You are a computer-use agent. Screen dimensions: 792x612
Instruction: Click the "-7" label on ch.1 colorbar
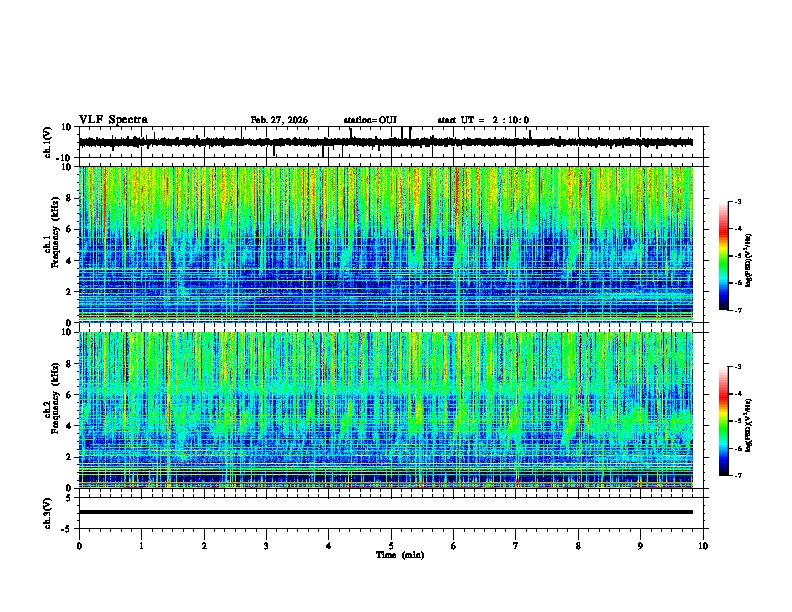pos(738,310)
